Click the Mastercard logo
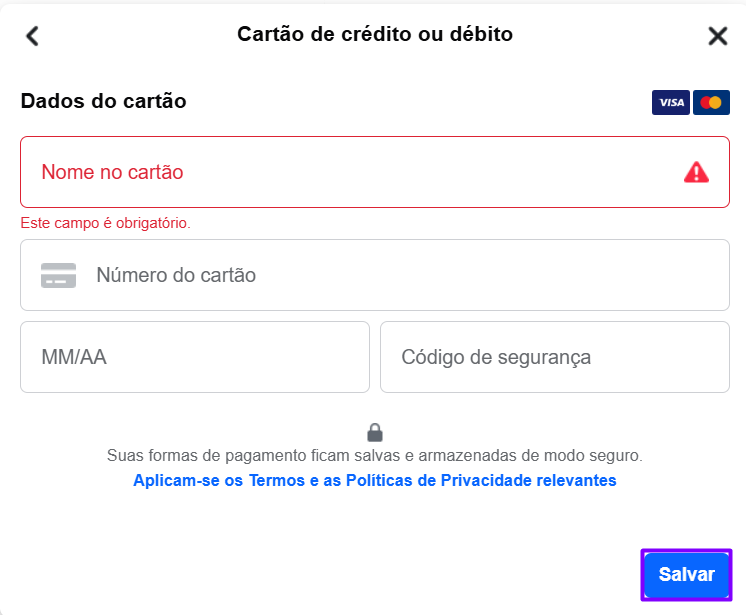This screenshot has width=746, height=615. [711, 102]
